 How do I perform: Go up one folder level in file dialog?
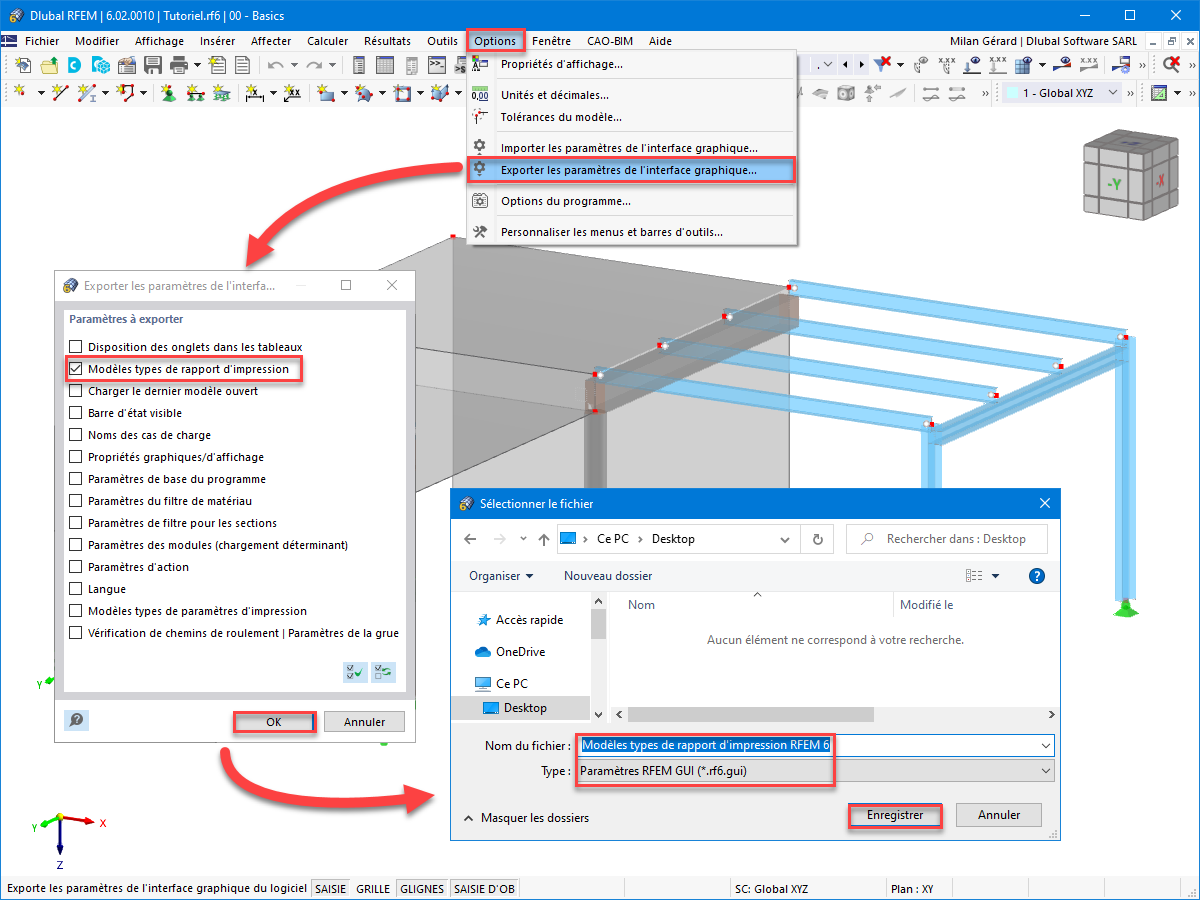544,539
